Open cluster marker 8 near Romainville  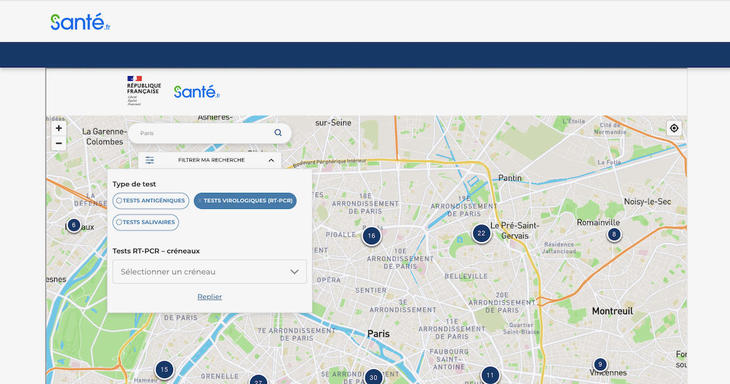tap(614, 235)
